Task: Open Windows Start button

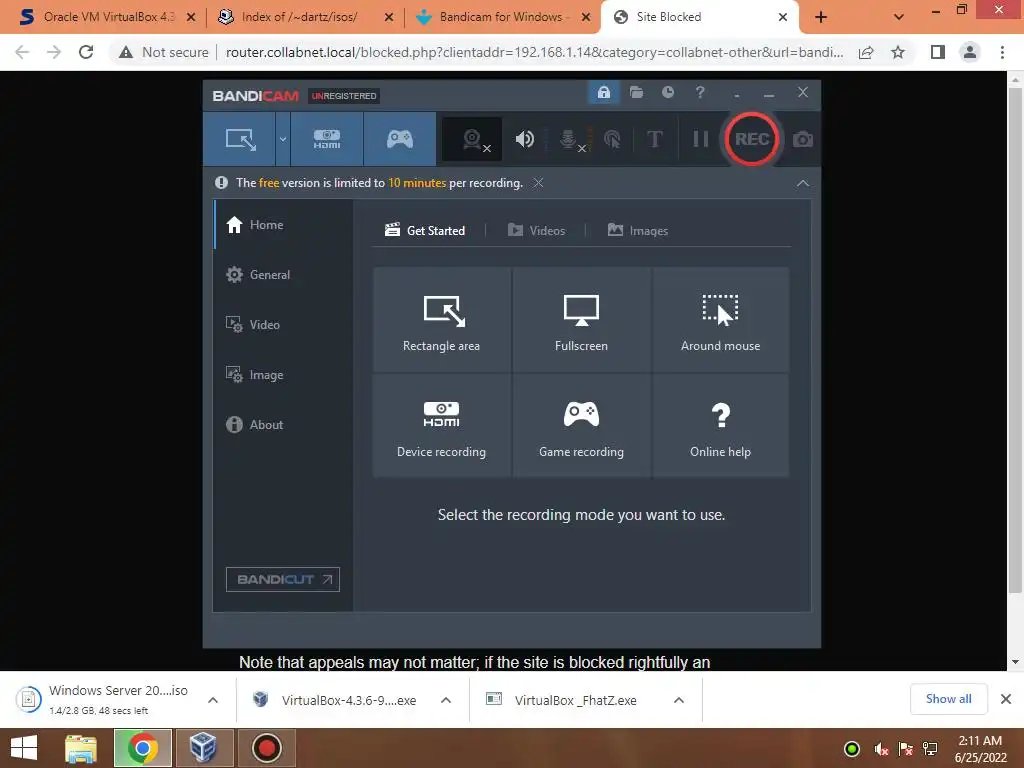Action: (x=24, y=748)
